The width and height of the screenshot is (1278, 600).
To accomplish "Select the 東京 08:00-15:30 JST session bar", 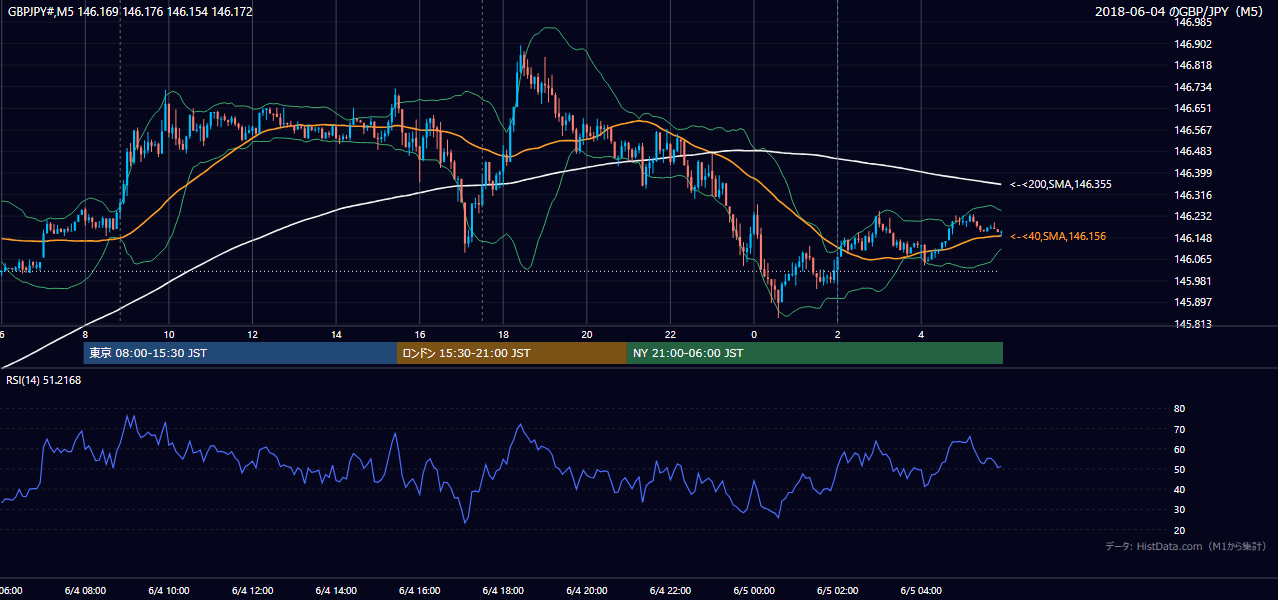I will [x=240, y=353].
